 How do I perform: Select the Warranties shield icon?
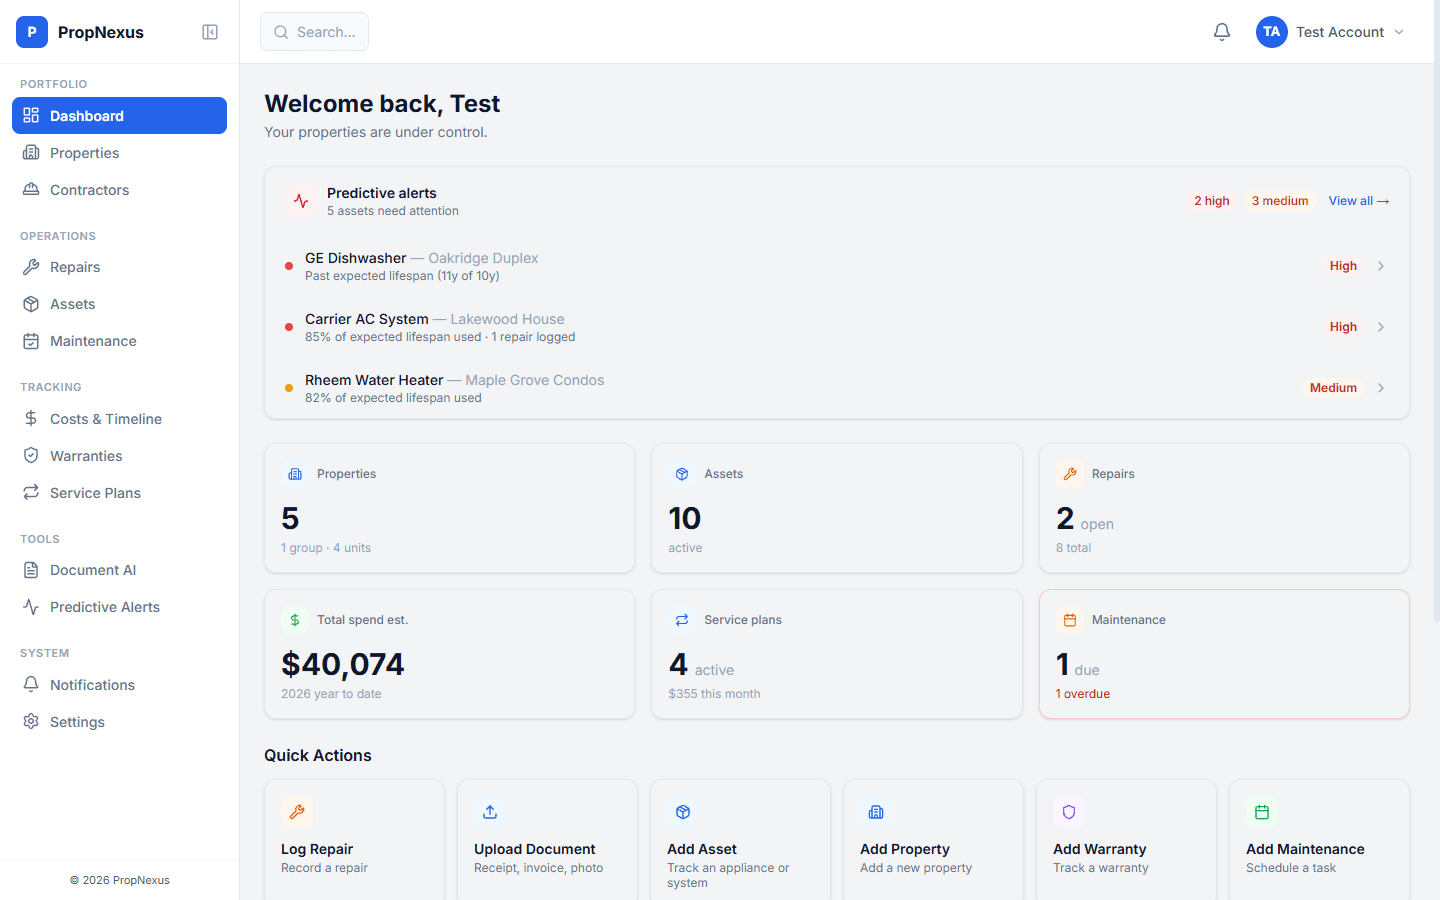click(x=33, y=455)
